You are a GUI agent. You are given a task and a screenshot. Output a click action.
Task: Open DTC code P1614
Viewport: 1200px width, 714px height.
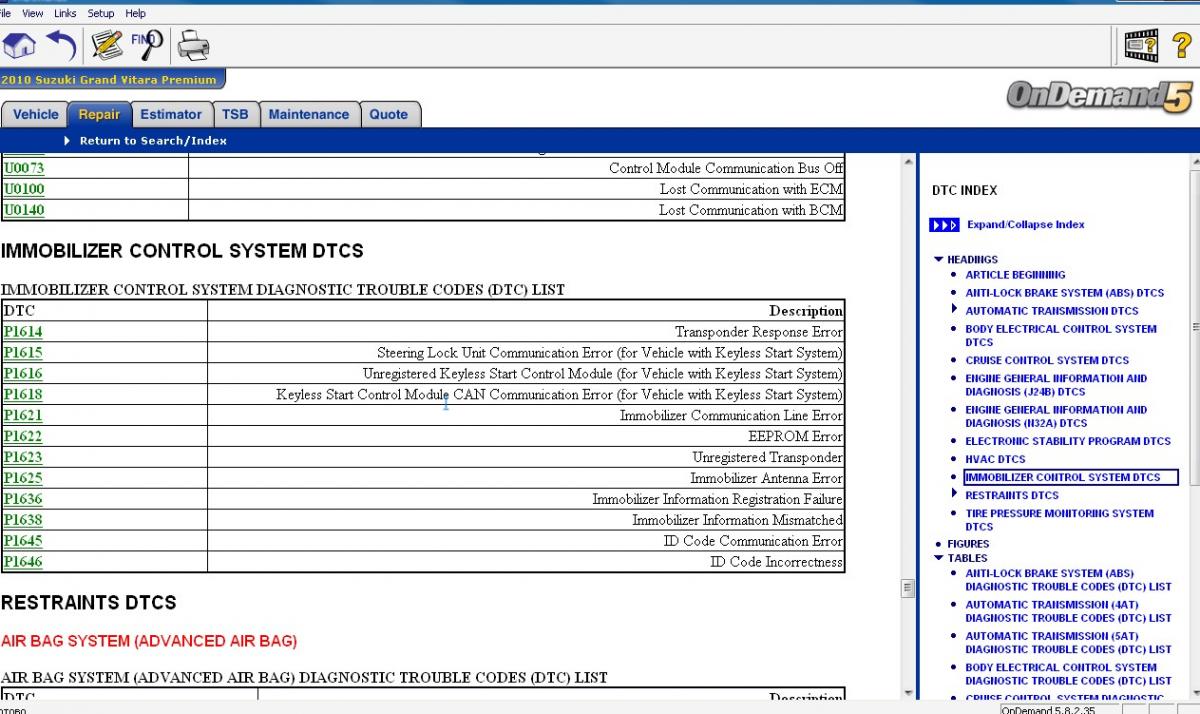pyautogui.click(x=23, y=332)
